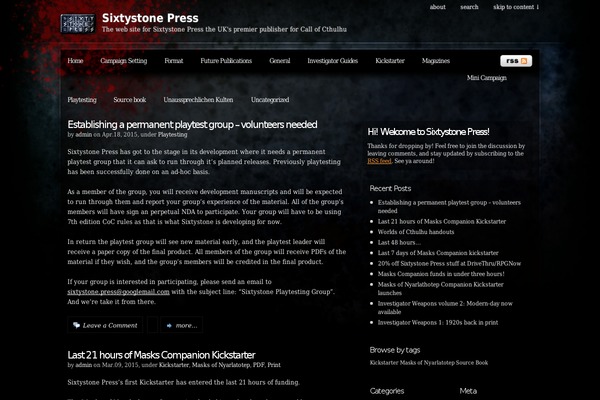600x400 pixels.
Task: Open recent post Investigator Weapons 1: 1920s back in print
Action: (438, 323)
